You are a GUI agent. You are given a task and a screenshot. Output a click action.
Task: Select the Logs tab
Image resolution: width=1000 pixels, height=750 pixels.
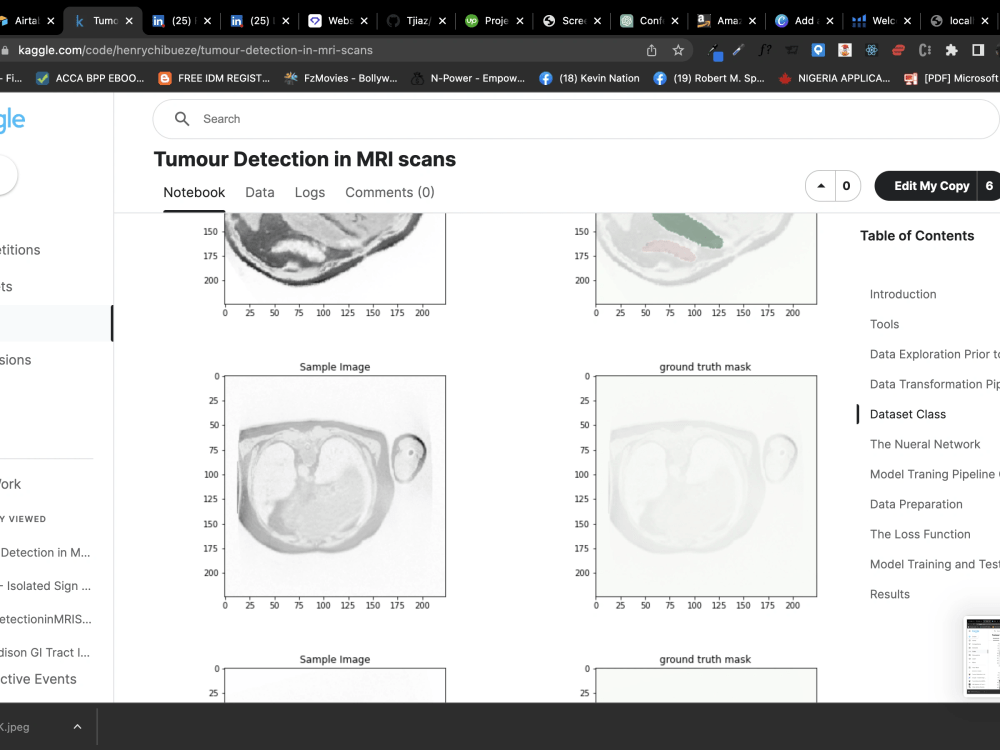click(310, 193)
